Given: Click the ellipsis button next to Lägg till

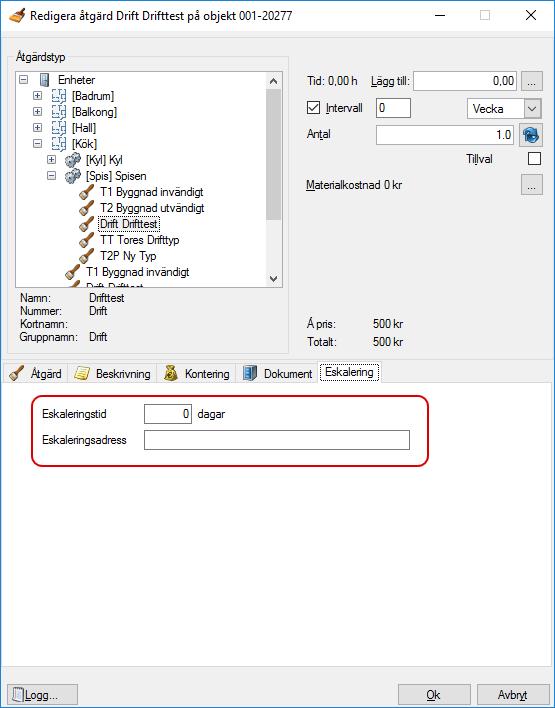Looking at the screenshot, I should pos(532,81).
